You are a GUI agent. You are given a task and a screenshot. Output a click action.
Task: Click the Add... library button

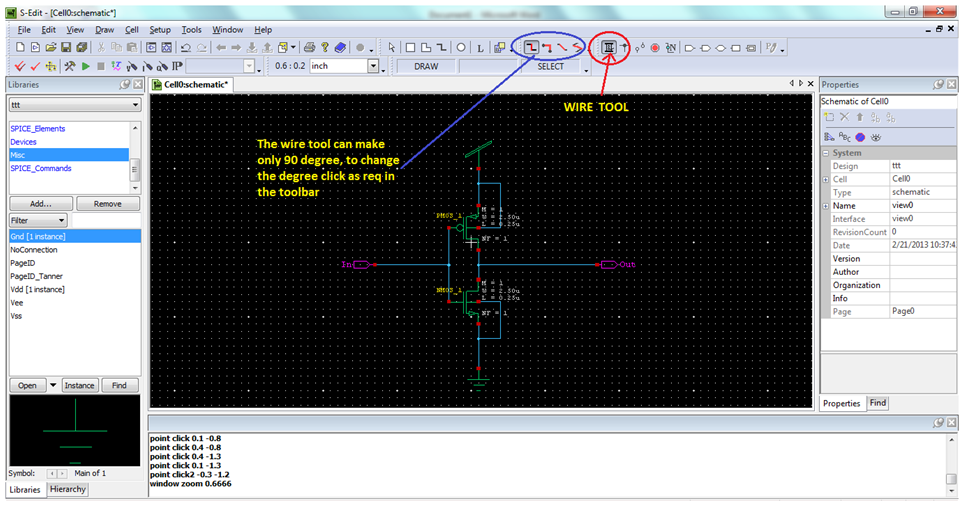point(41,204)
